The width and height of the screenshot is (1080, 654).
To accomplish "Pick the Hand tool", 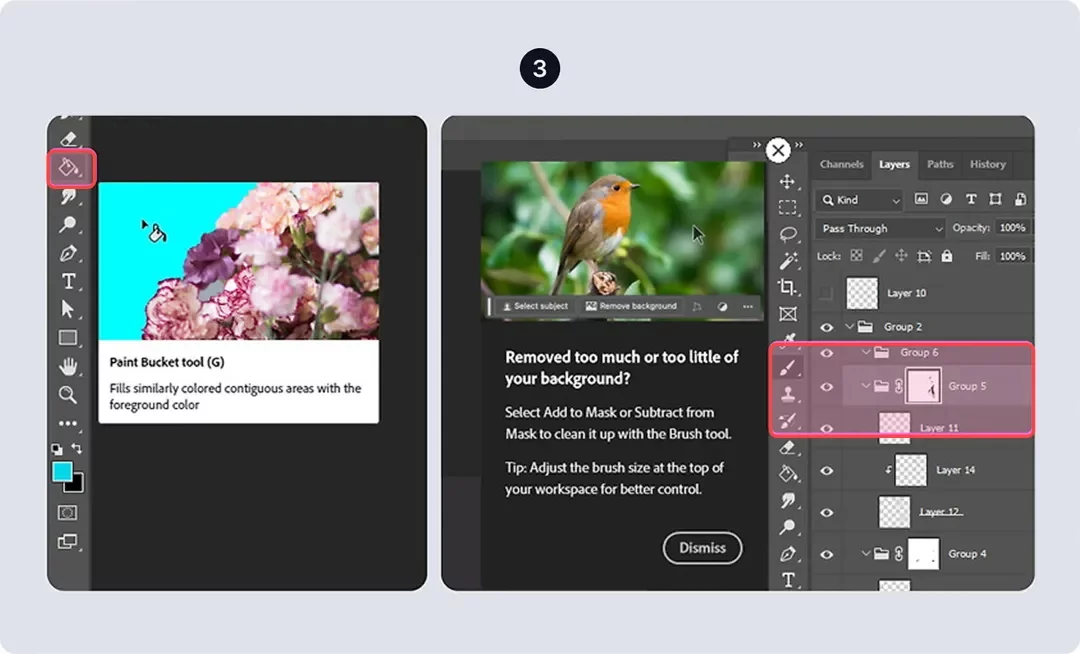I will point(68,366).
